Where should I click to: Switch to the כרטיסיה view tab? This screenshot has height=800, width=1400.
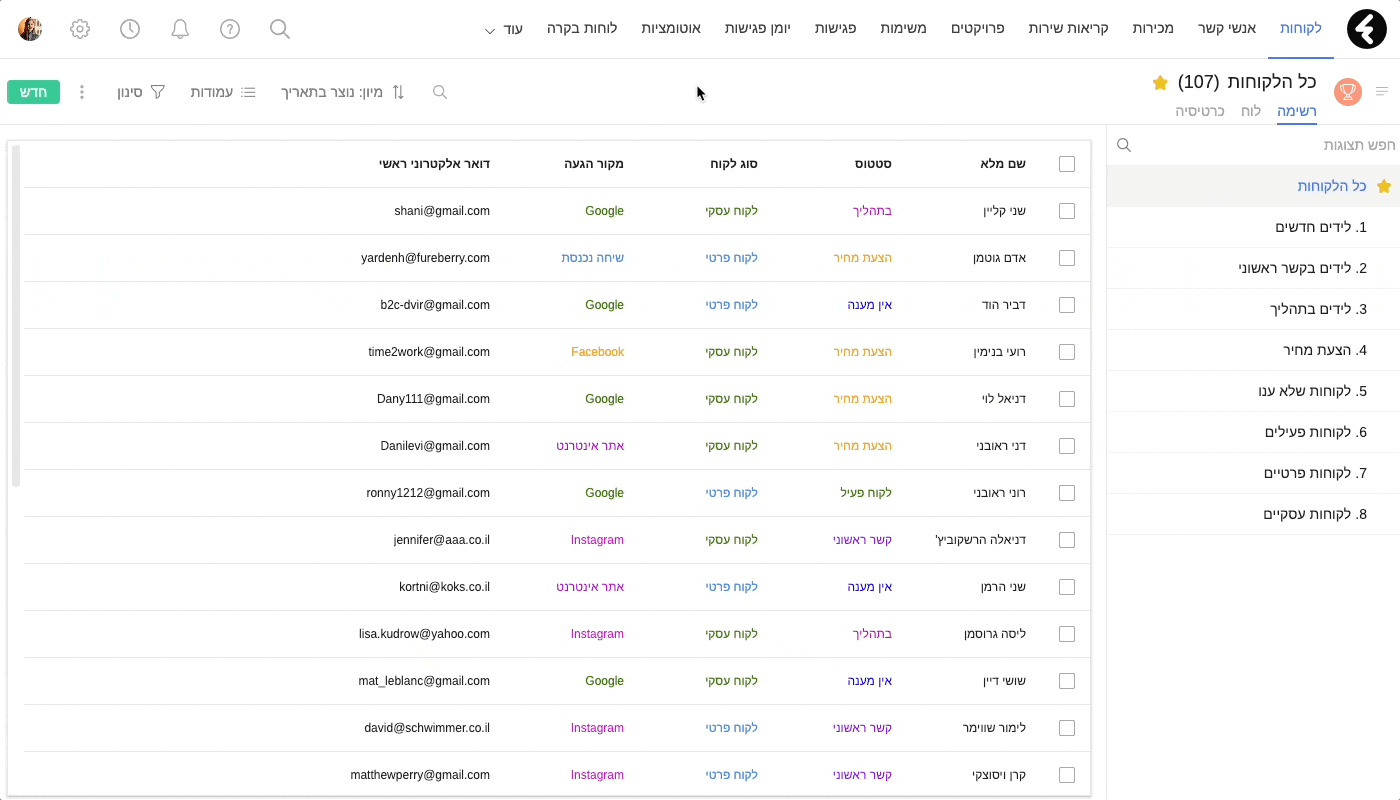point(1200,111)
